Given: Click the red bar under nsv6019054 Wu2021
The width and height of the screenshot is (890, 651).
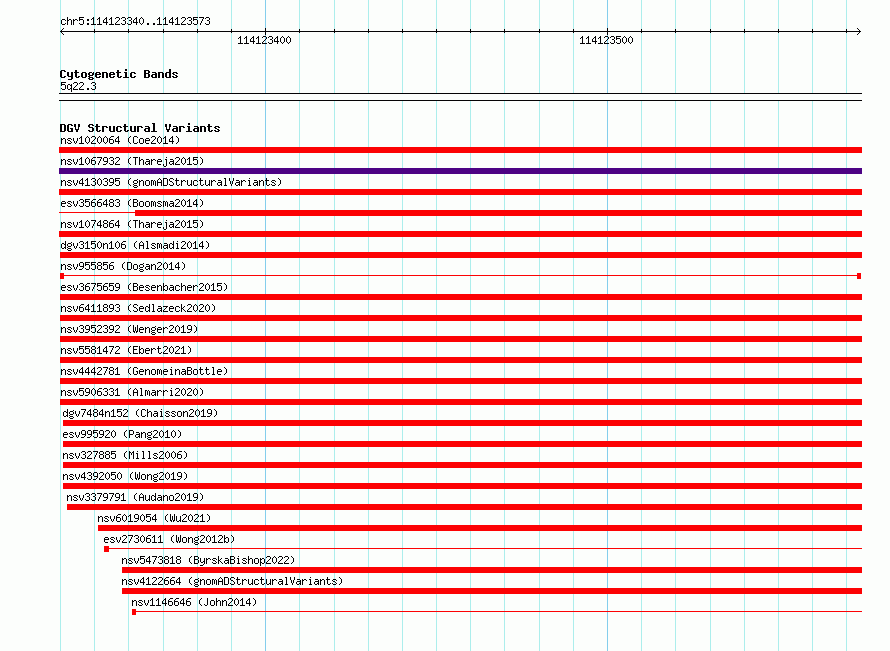Looking at the screenshot, I should [x=480, y=528].
